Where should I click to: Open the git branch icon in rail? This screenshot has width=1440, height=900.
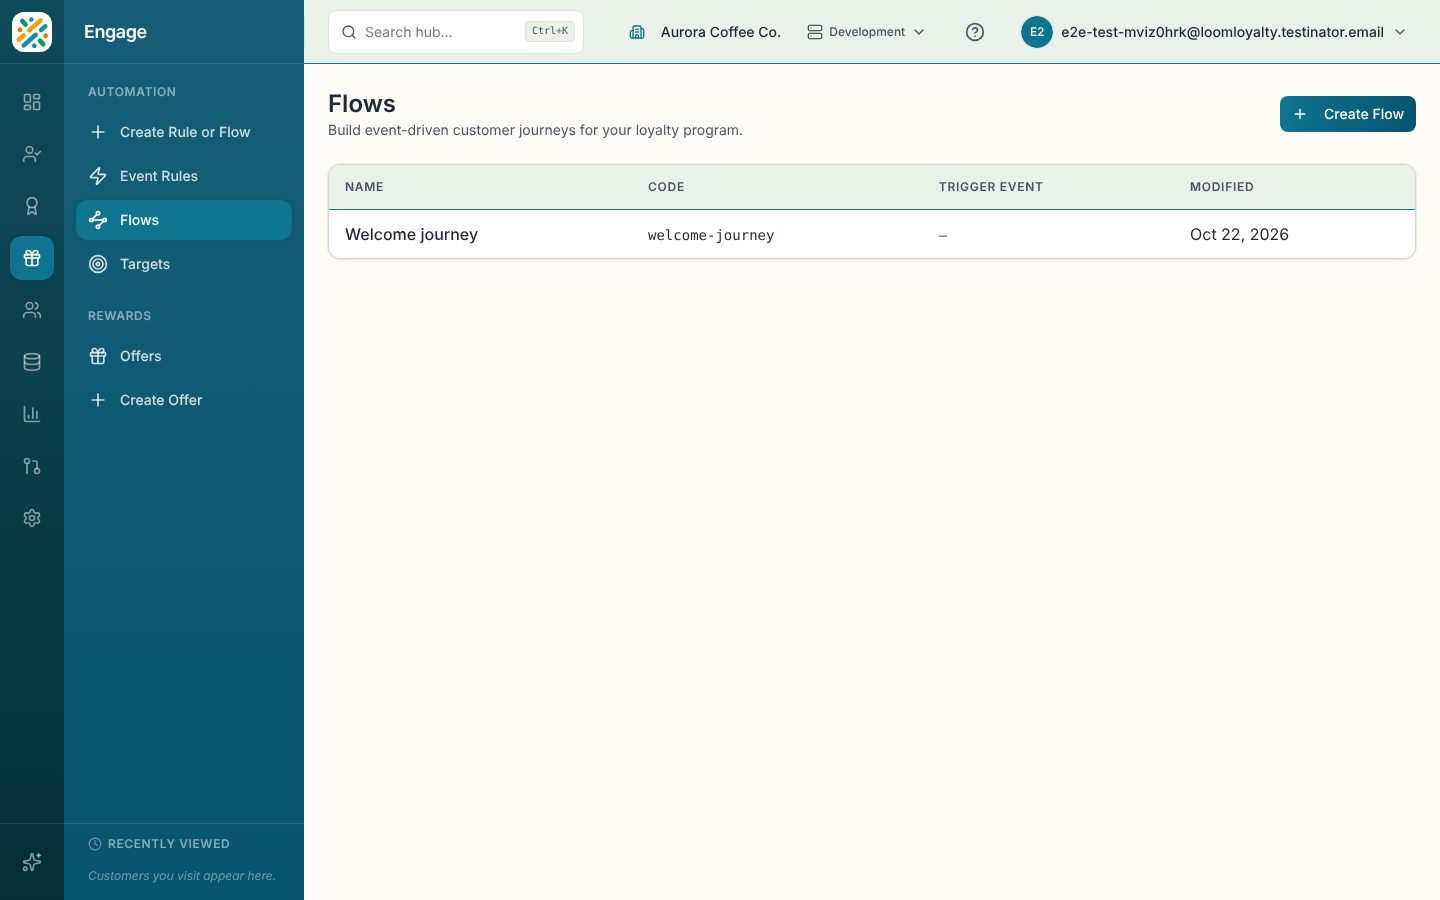[x=32, y=466]
